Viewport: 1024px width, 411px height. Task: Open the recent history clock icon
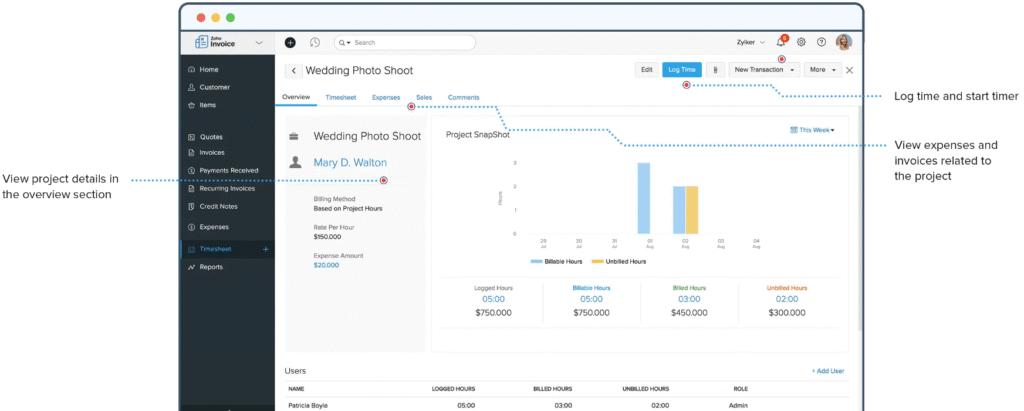pyautogui.click(x=314, y=43)
